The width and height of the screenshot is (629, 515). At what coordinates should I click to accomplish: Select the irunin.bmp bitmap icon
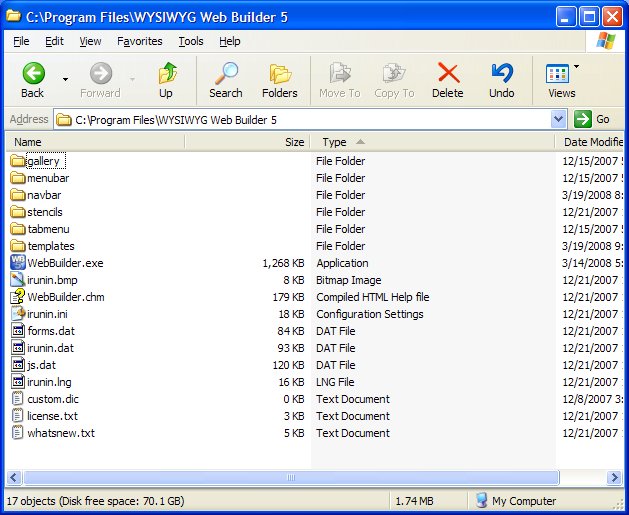[x=18, y=280]
